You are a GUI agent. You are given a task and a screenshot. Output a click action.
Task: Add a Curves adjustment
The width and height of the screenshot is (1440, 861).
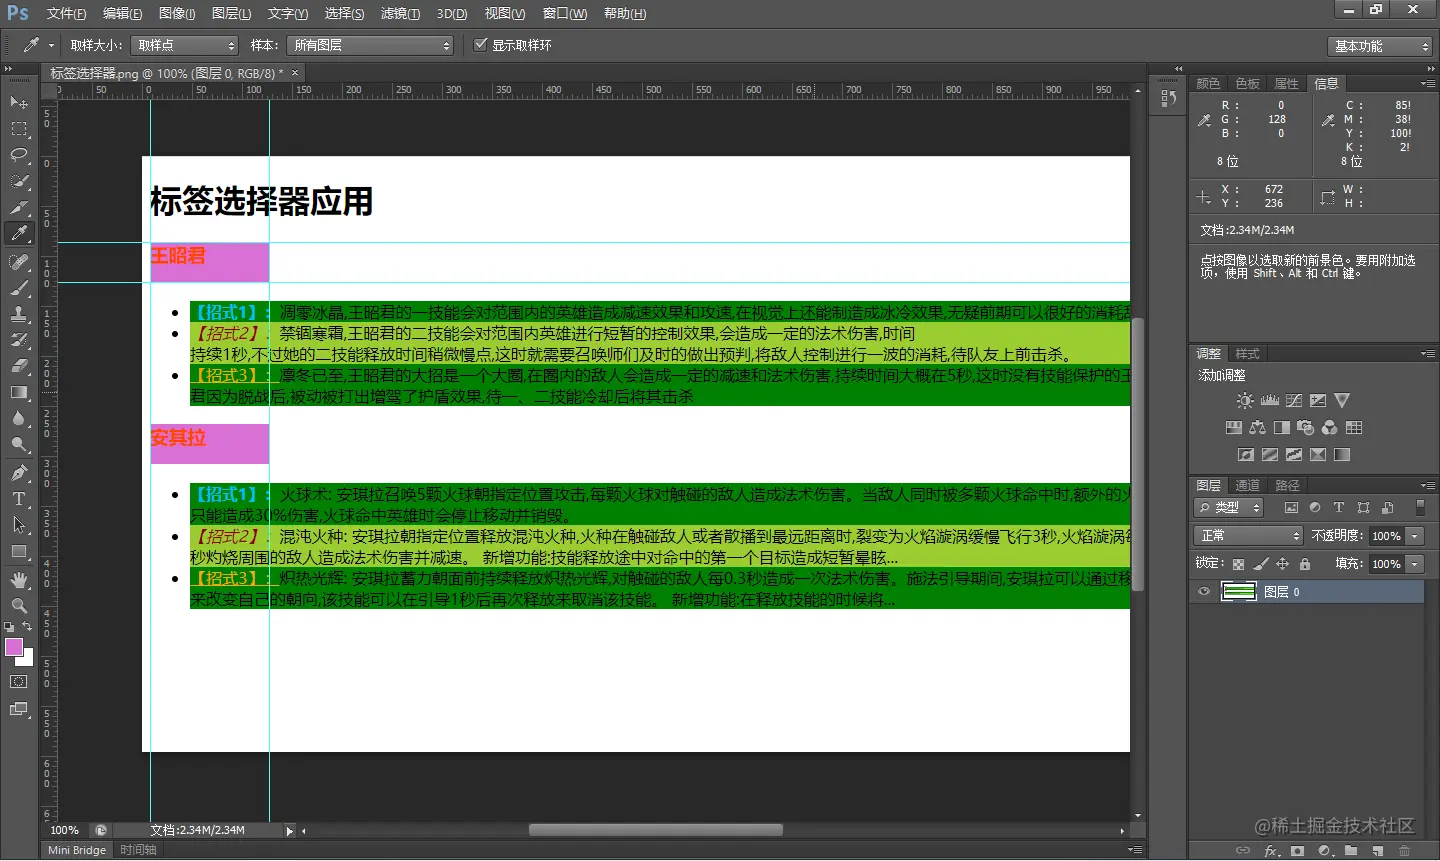pos(1294,400)
